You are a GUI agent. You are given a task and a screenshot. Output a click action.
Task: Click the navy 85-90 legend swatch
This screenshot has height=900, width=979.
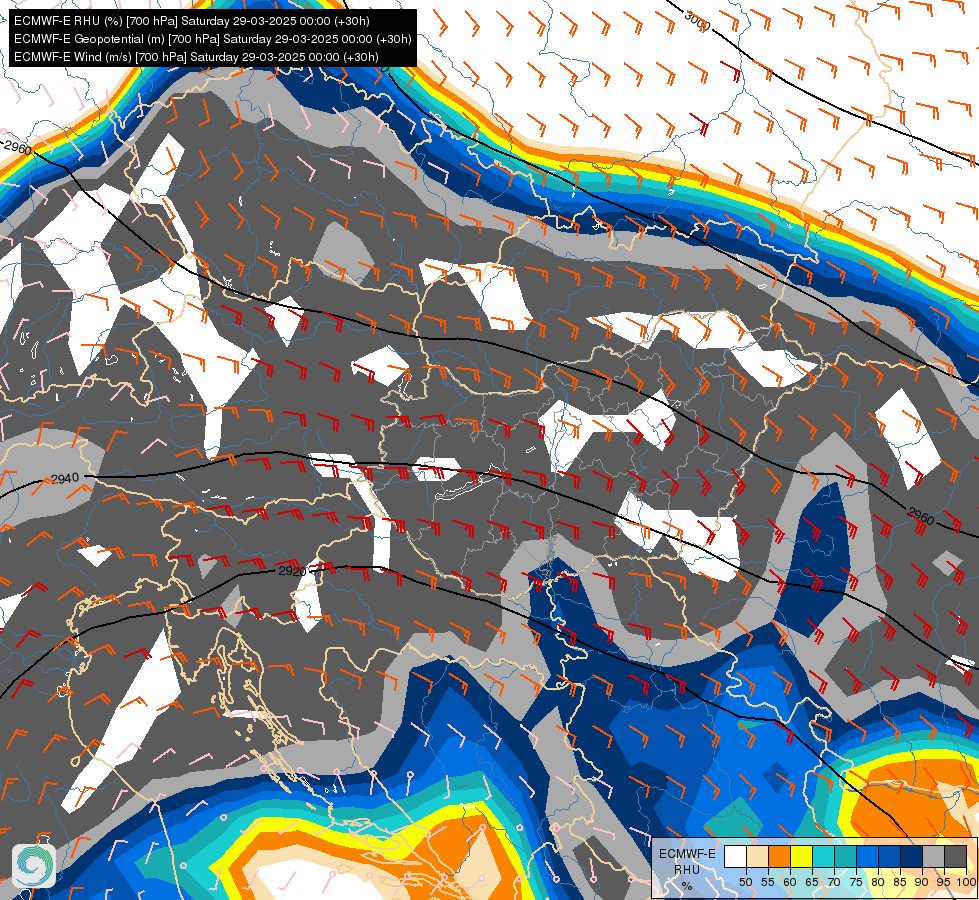pyautogui.click(x=912, y=856)
